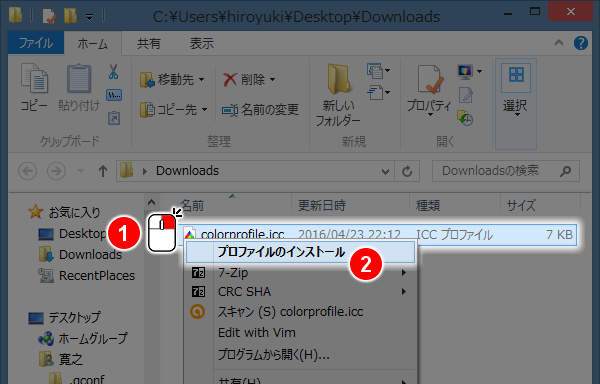Open the recent locations dropdown arrow
Screen dimensions: 600x384
coord(80,171)
